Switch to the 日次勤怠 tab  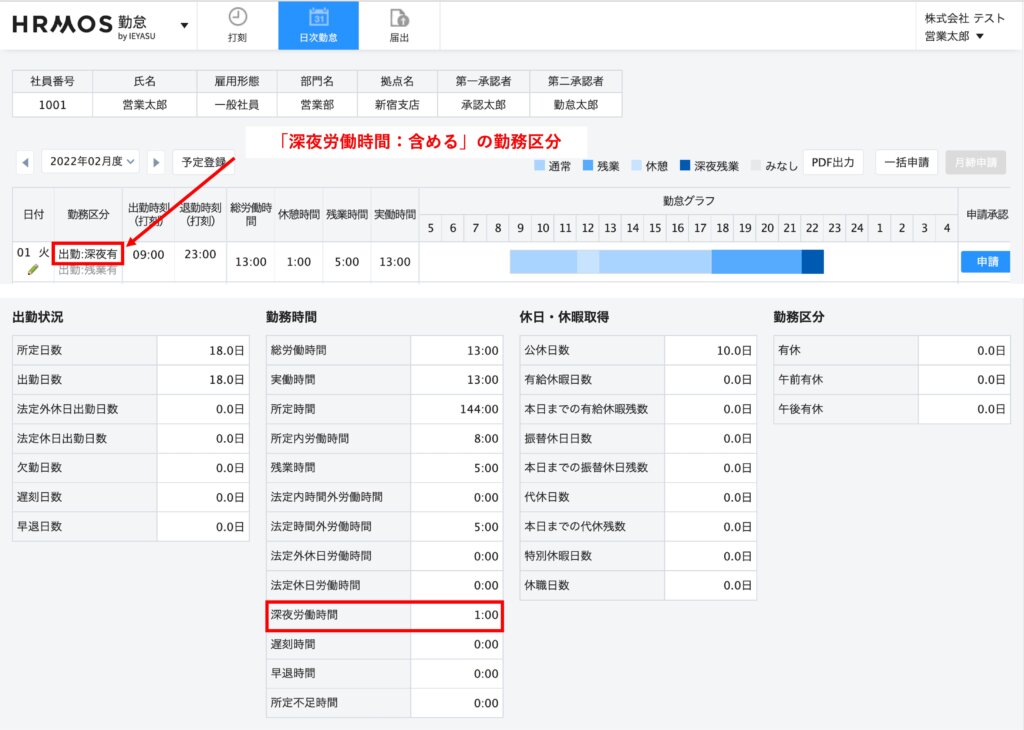(318, 26)
